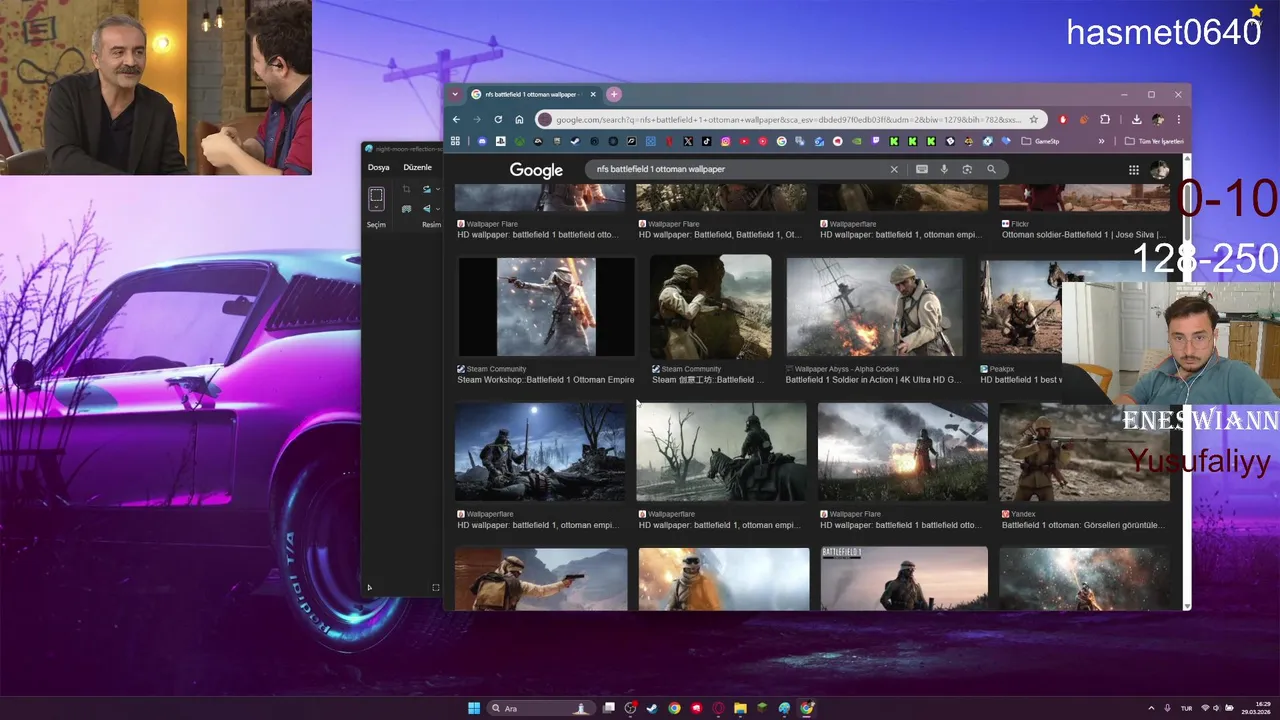The image size is (1280, 720).
Task: Reload the Google search page
Action: [498, 119]
